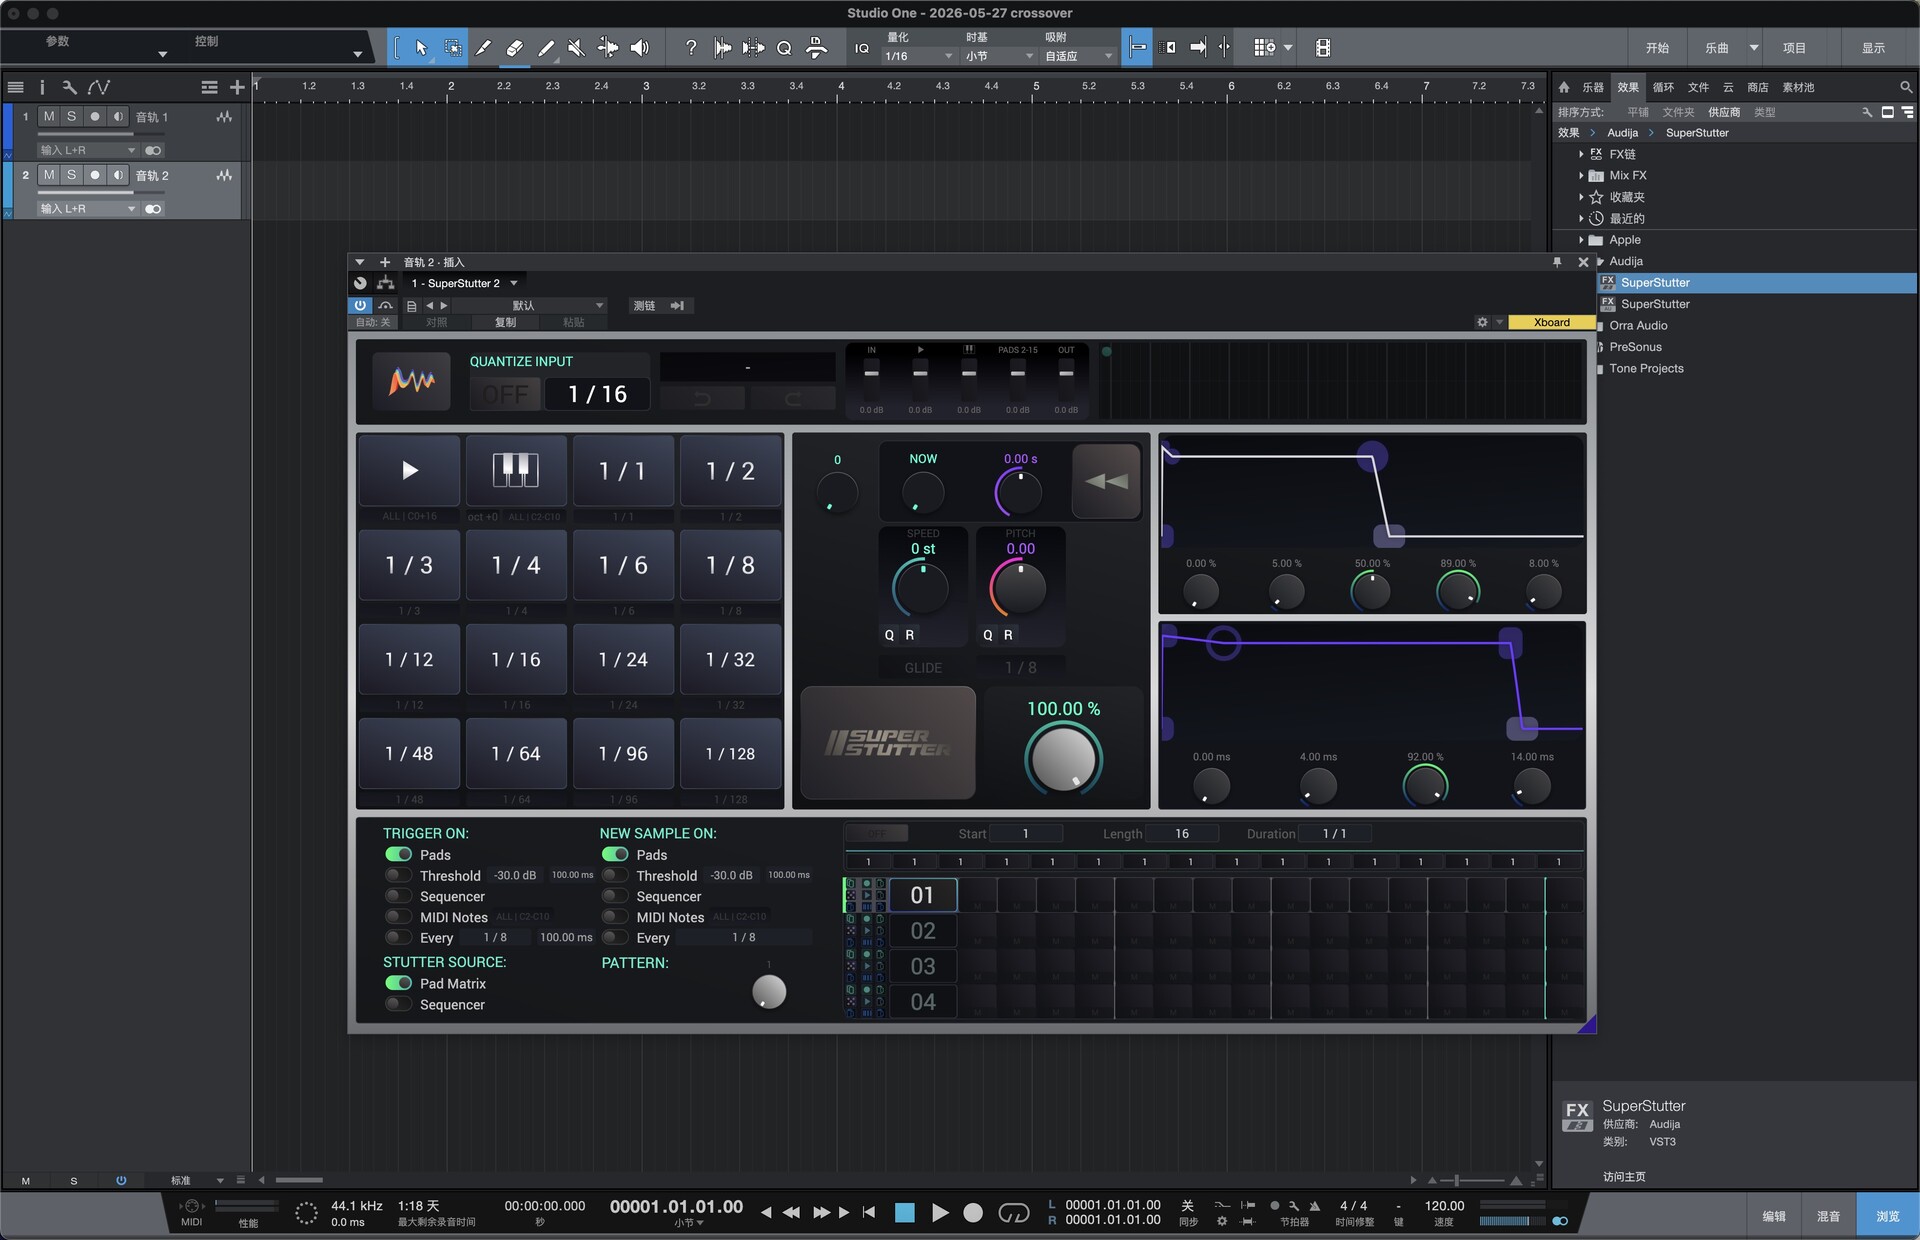Open the 吸附 自适应 snap dropdown
Screen dimensions: 1920x1240
pyautogui.click(x=1078, y=56)
